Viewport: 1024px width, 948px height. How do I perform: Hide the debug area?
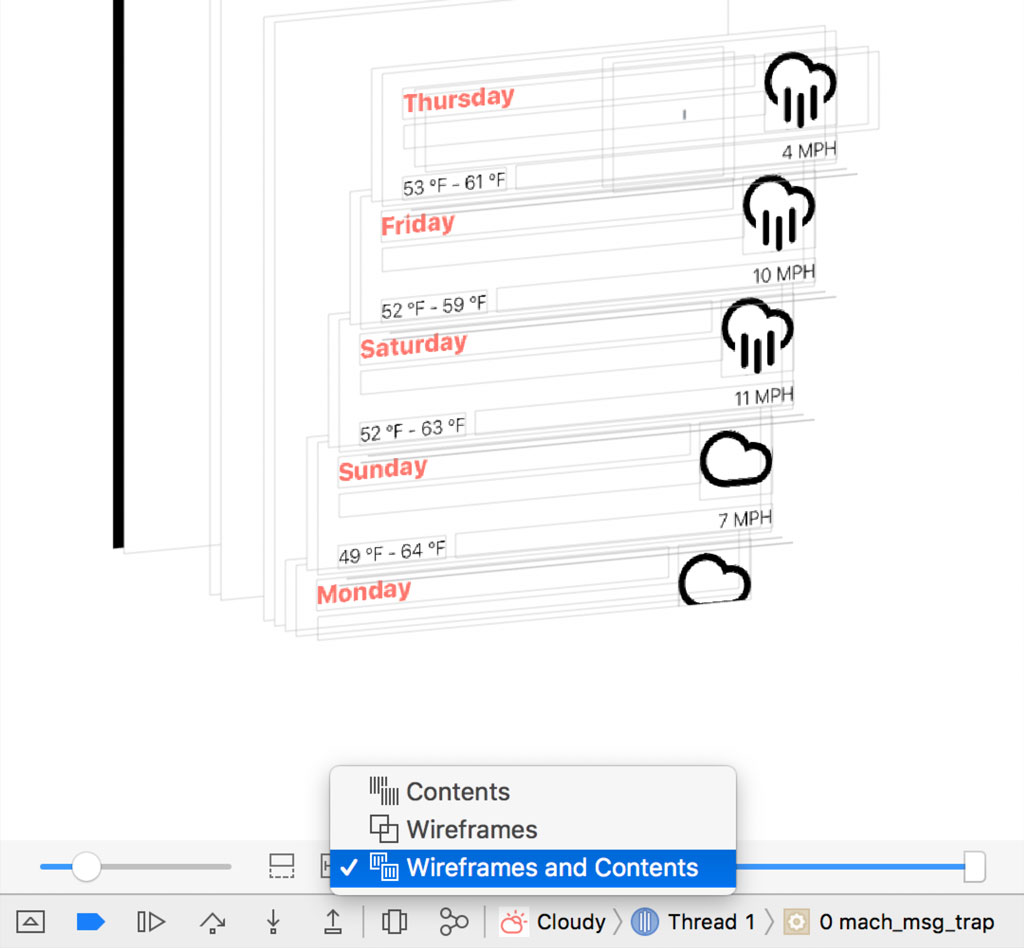[x=29, y=921]
